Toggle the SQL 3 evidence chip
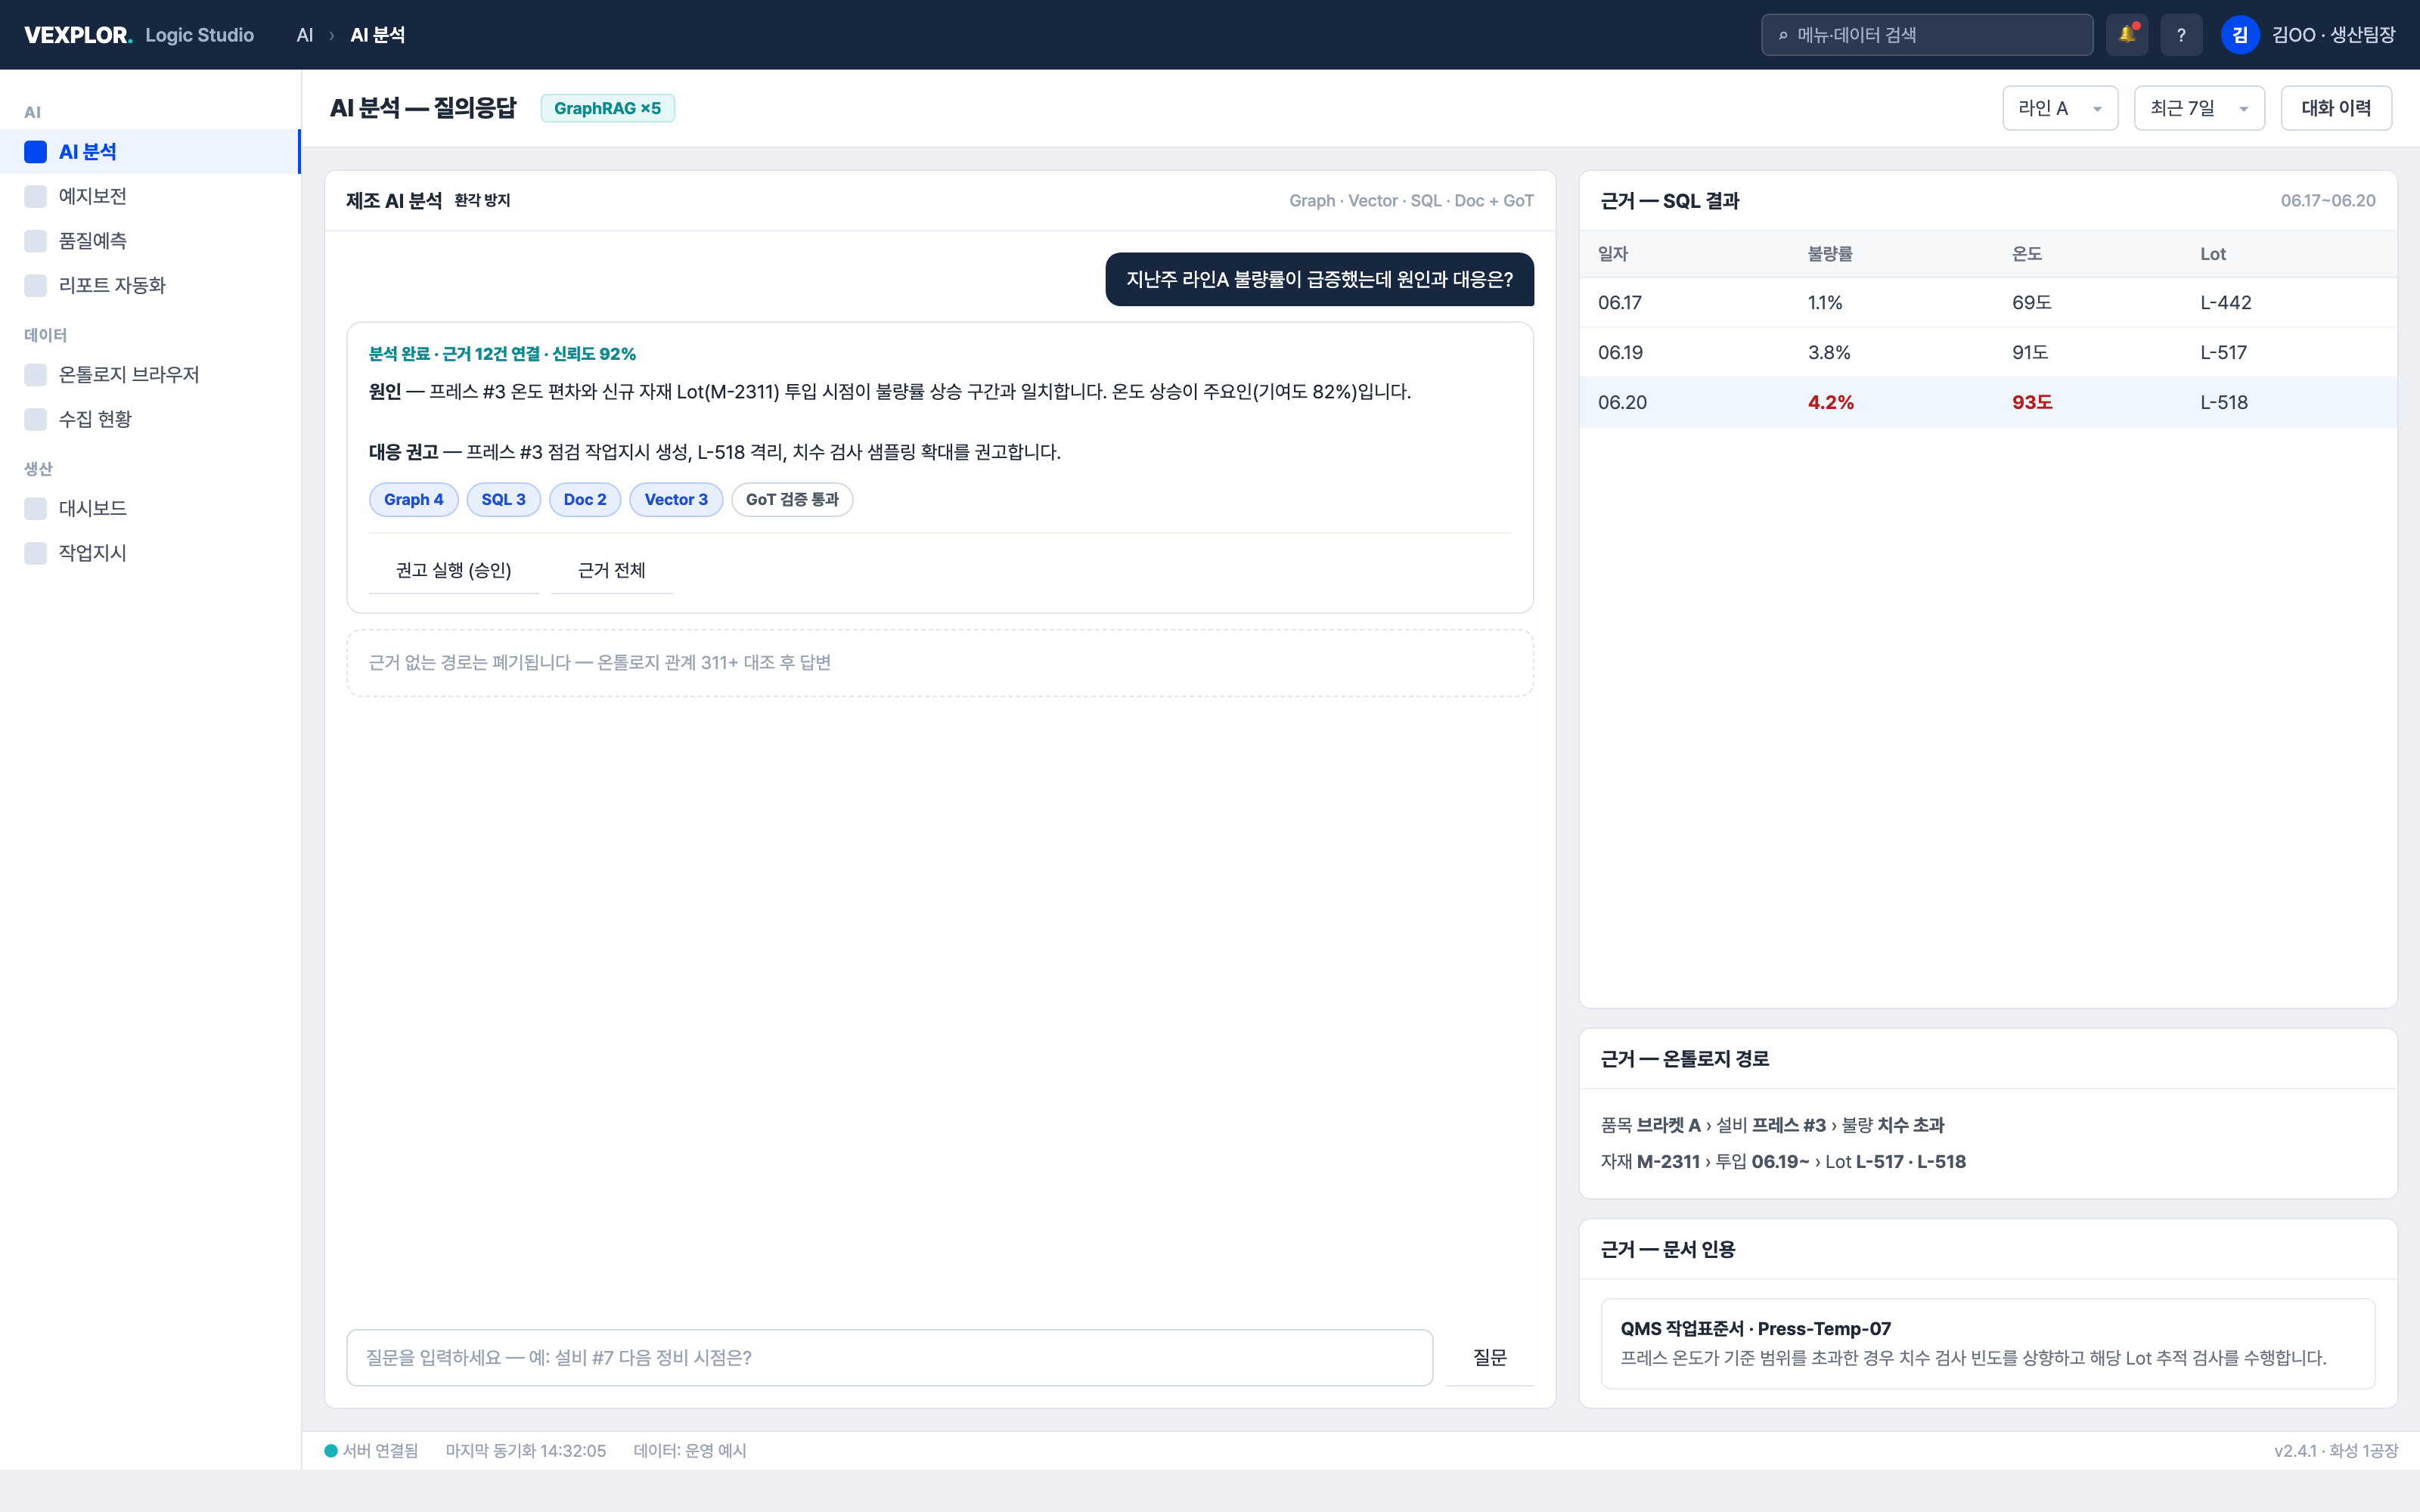 pyautogui.click(x=503, y=499)
